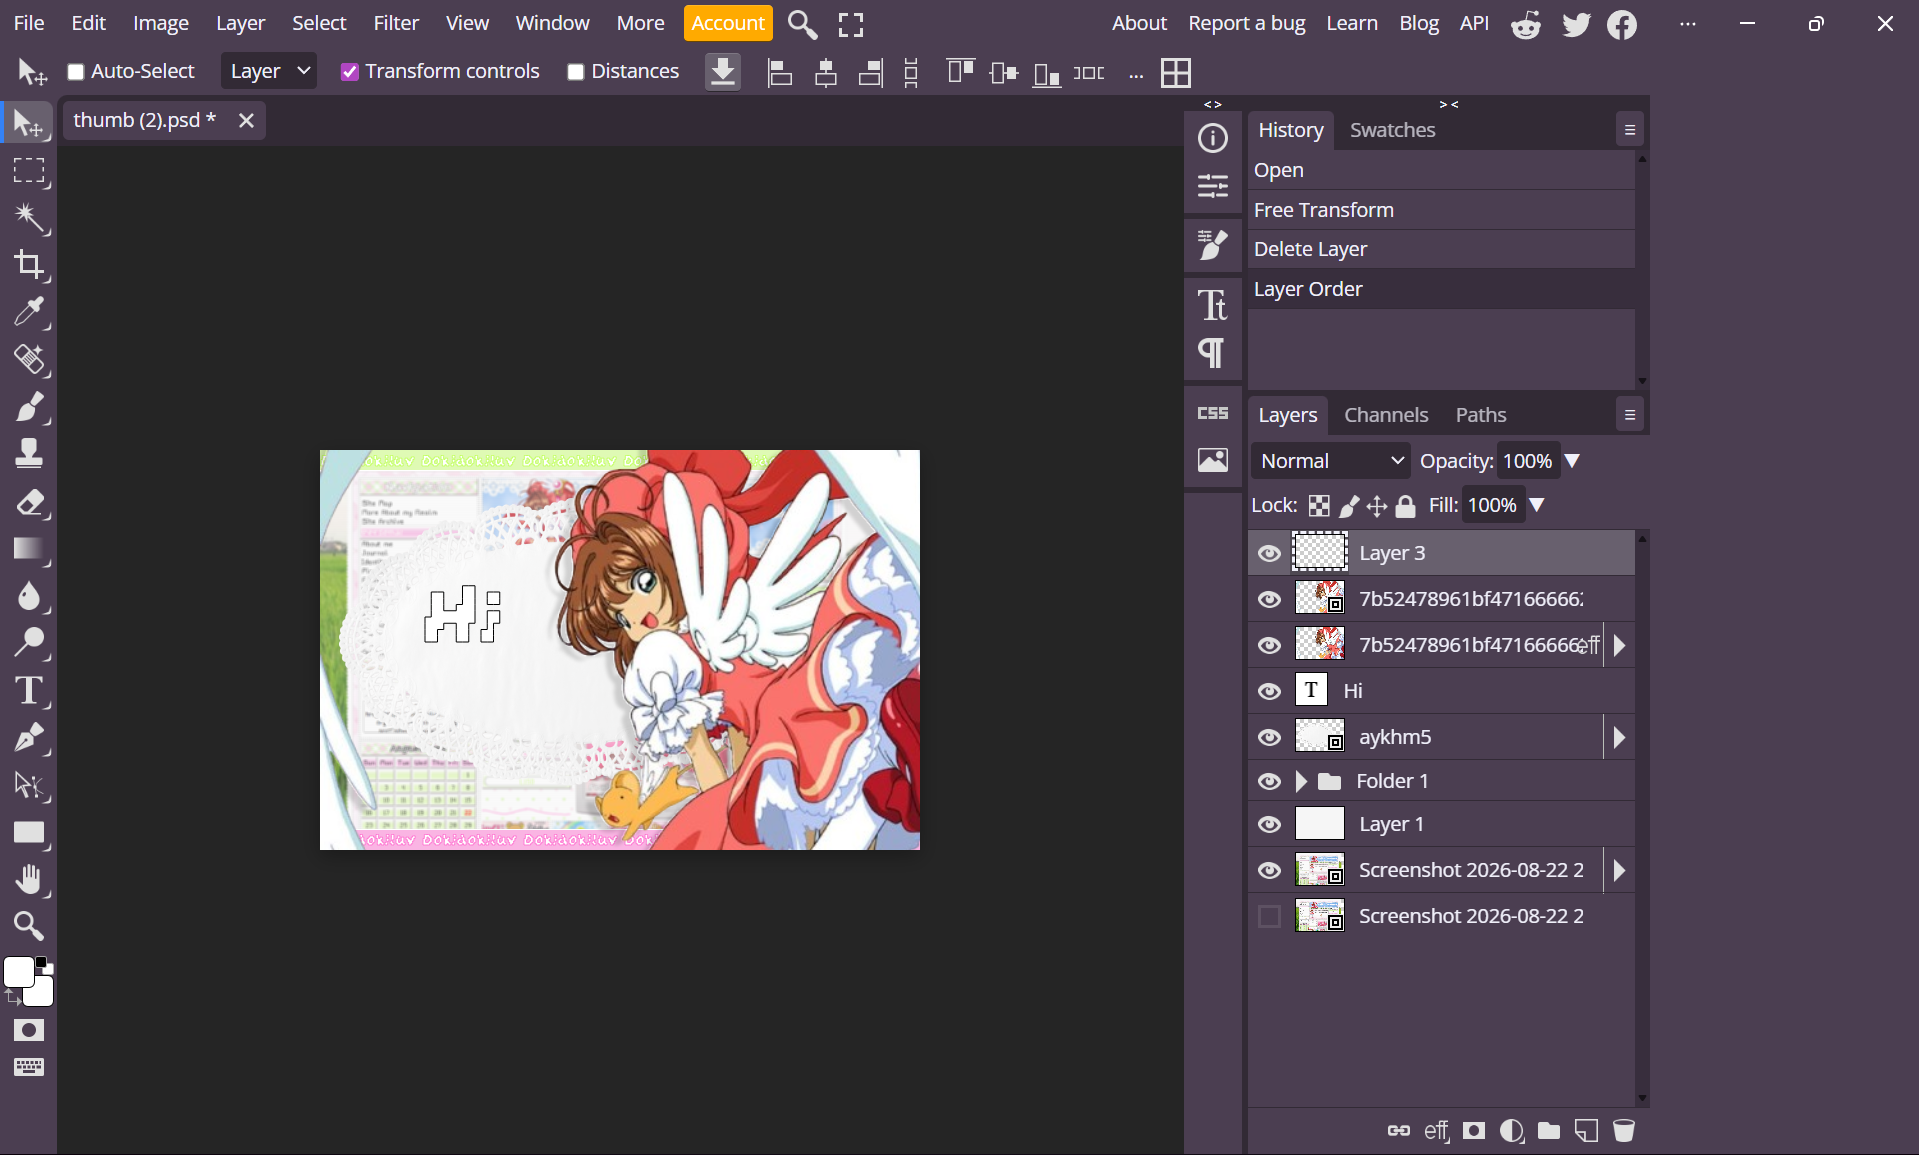
Task: Select the Eraser tool
Action: pyautogui.click(x=29, y=501)
